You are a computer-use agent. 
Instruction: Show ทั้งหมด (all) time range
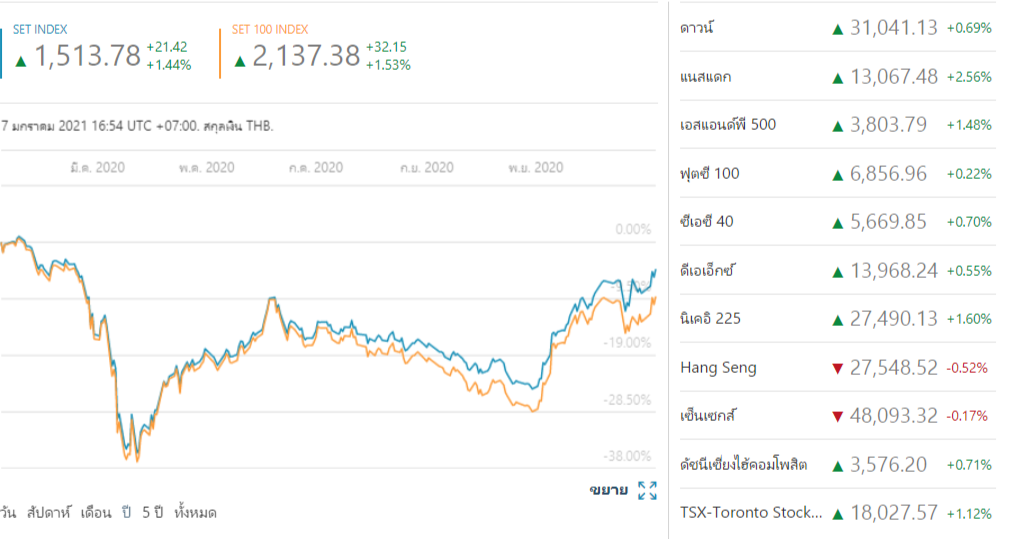pyautogui.click(x=194, y=512)
